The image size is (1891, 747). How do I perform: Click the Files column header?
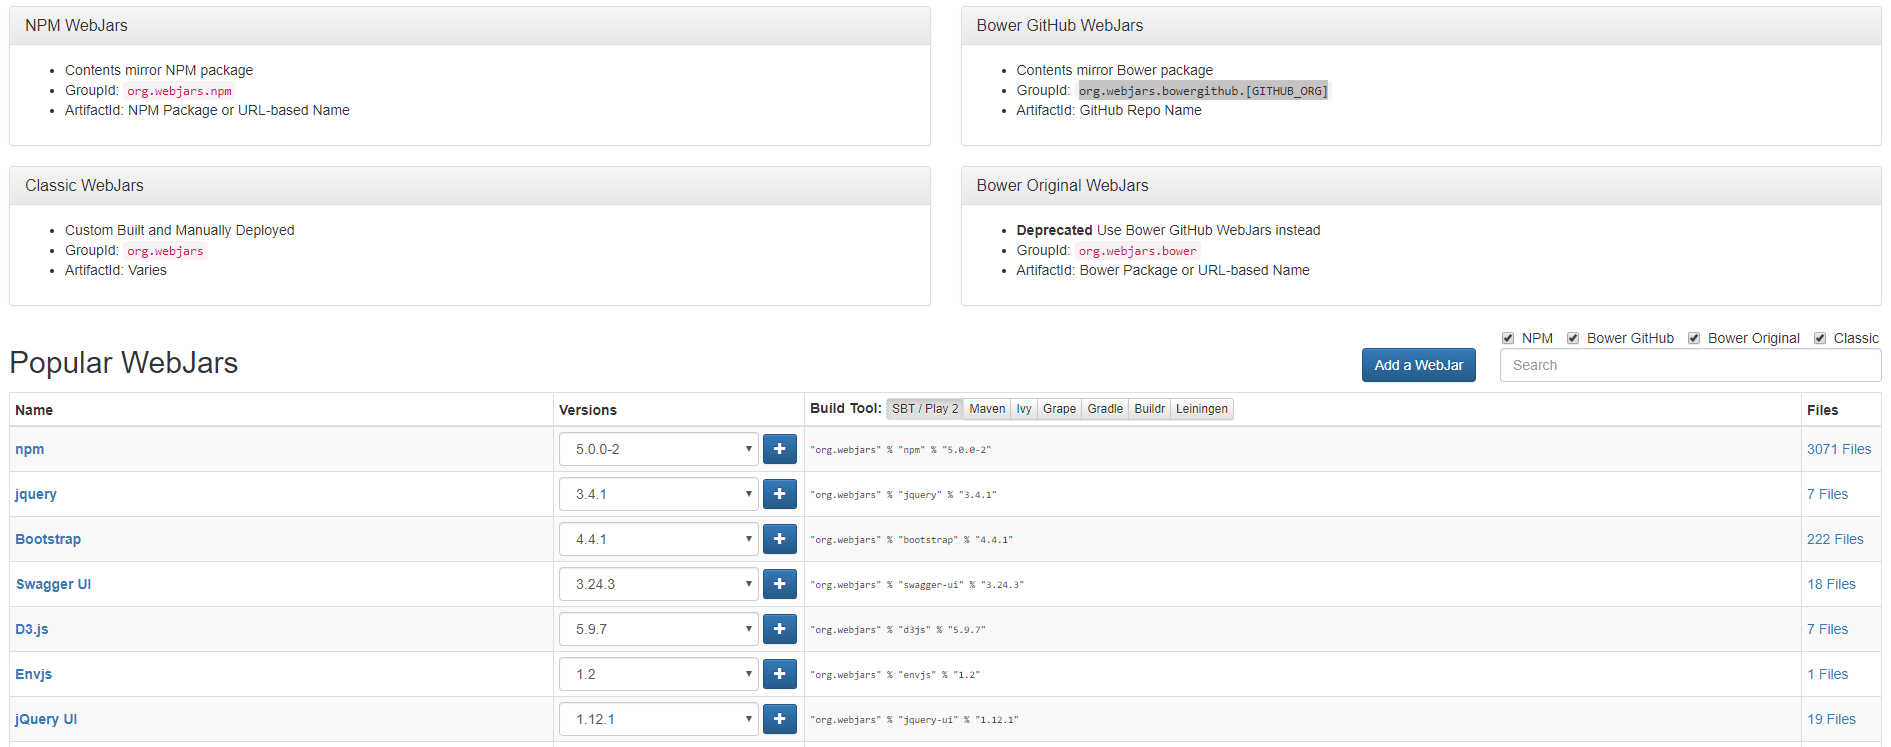[1822, 410]
